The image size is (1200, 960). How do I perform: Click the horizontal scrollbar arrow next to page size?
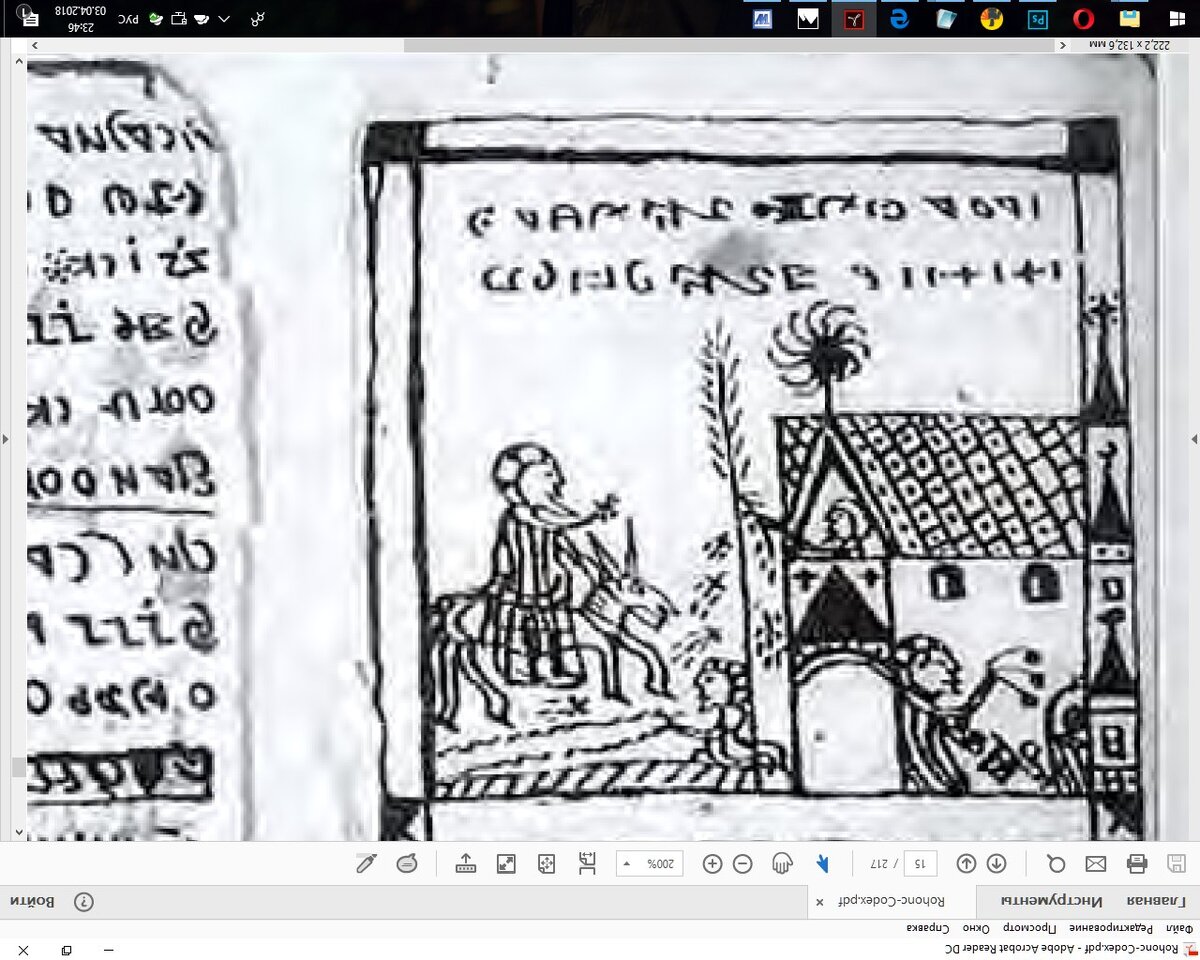tap(1063, 45)
